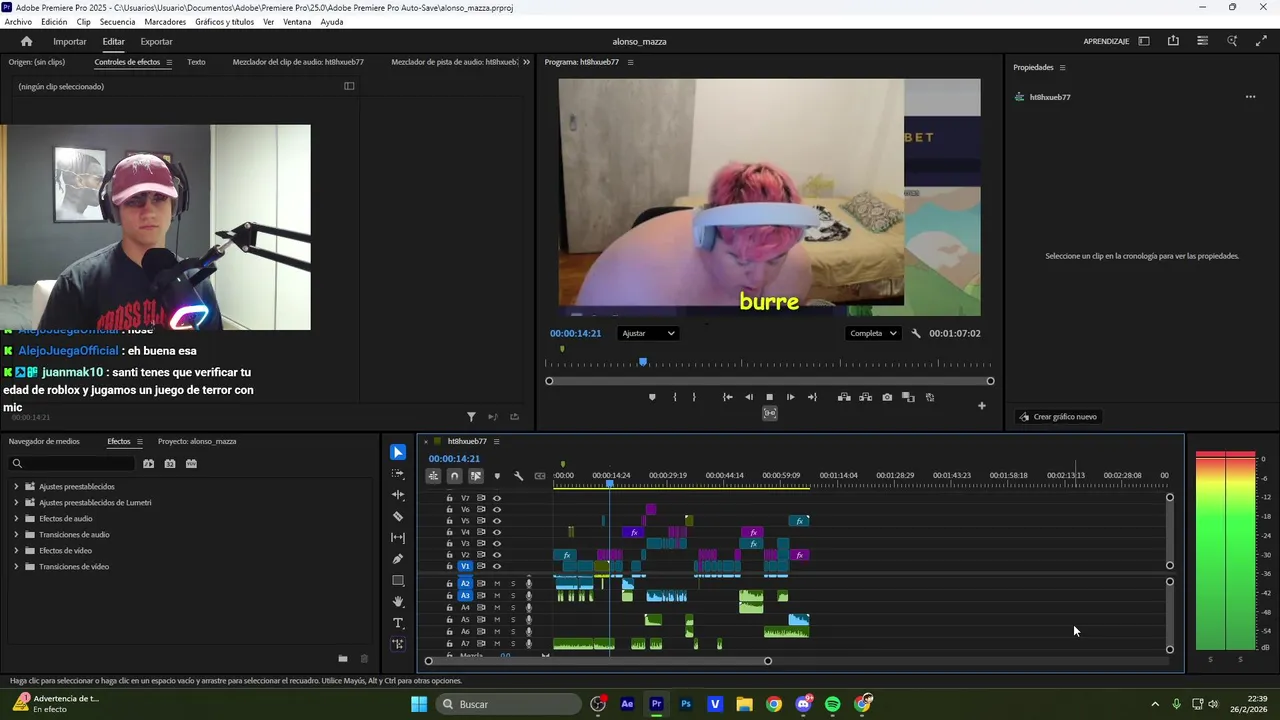Image resolution: width=1280 pixels, height=720 pixels.
Task: Toggle snap magnet in timeline
Action: pos(454,476)
